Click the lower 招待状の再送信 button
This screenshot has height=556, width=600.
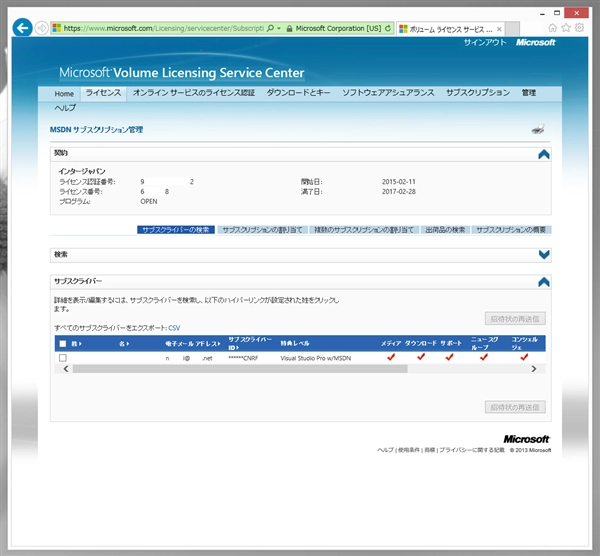coord(515,407)
